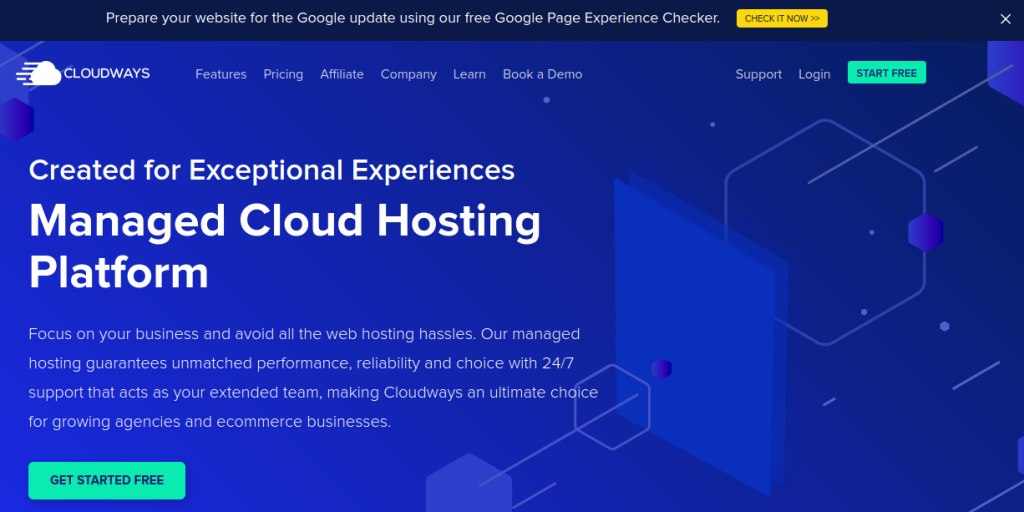The image size is (1024, 512).
Task: Click the heading Created for Exceptional Experiences
Action: tap(272, 170)
